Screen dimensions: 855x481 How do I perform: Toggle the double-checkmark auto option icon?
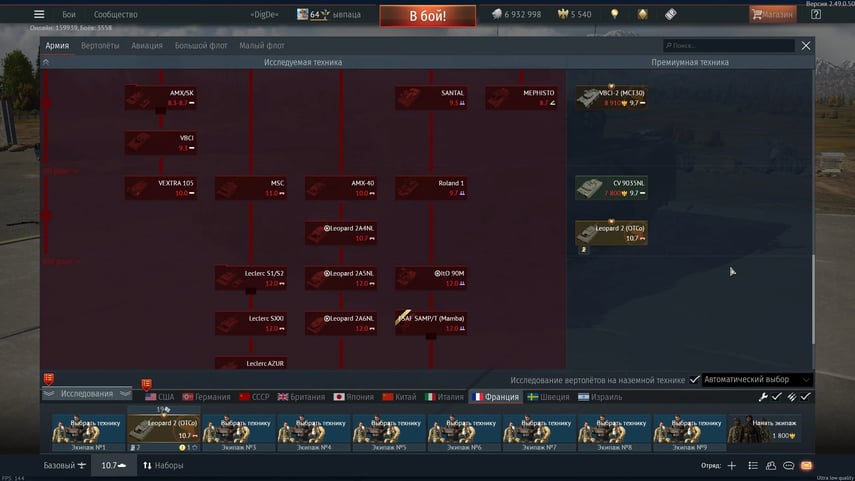pos(791,397)
